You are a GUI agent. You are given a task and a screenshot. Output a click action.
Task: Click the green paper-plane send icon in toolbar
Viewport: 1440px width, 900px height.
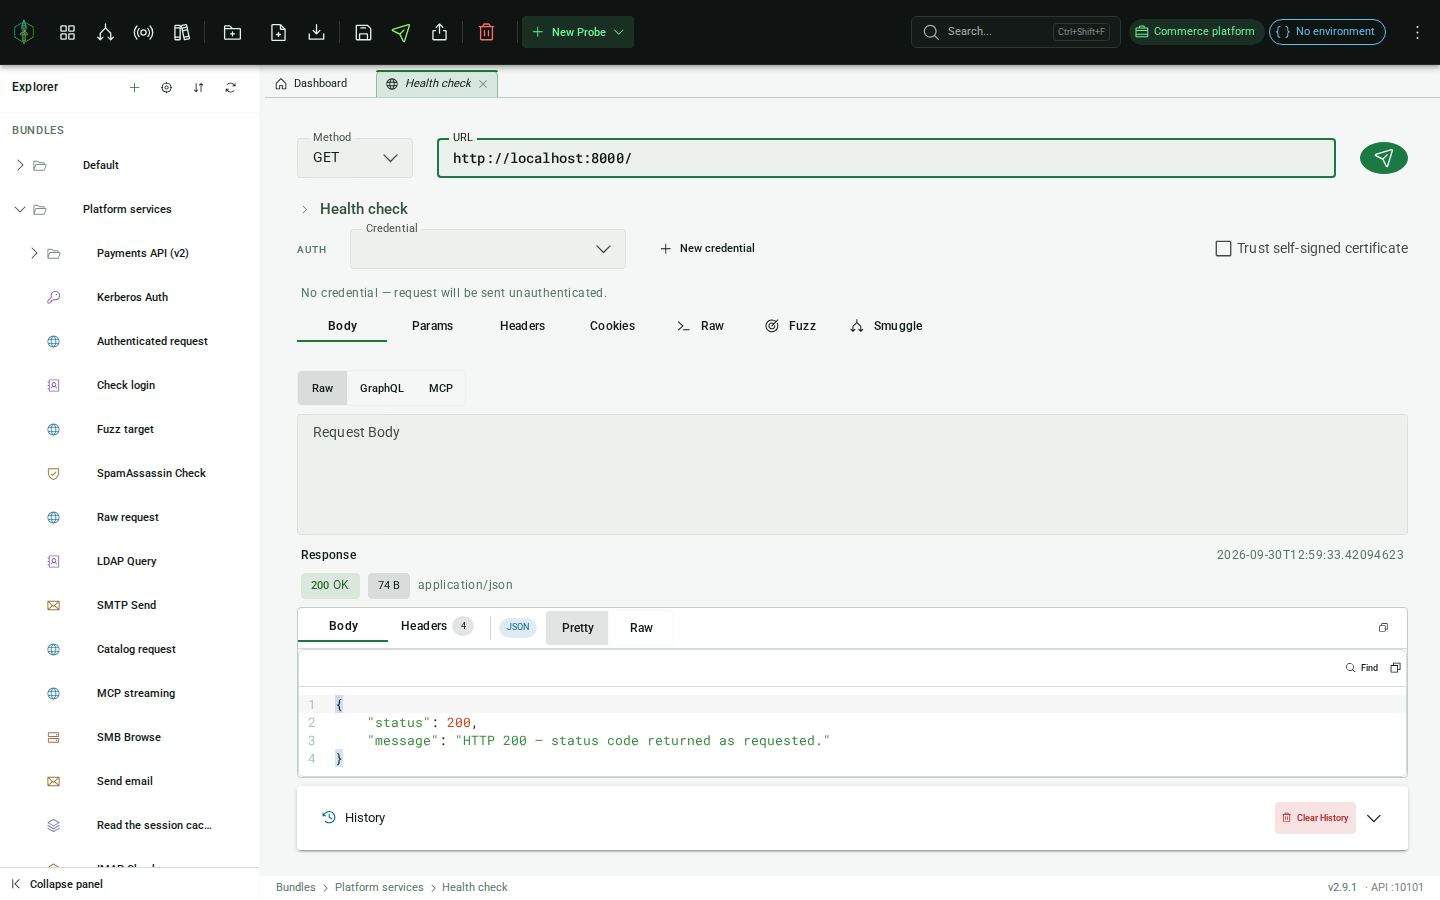(401, 32)
